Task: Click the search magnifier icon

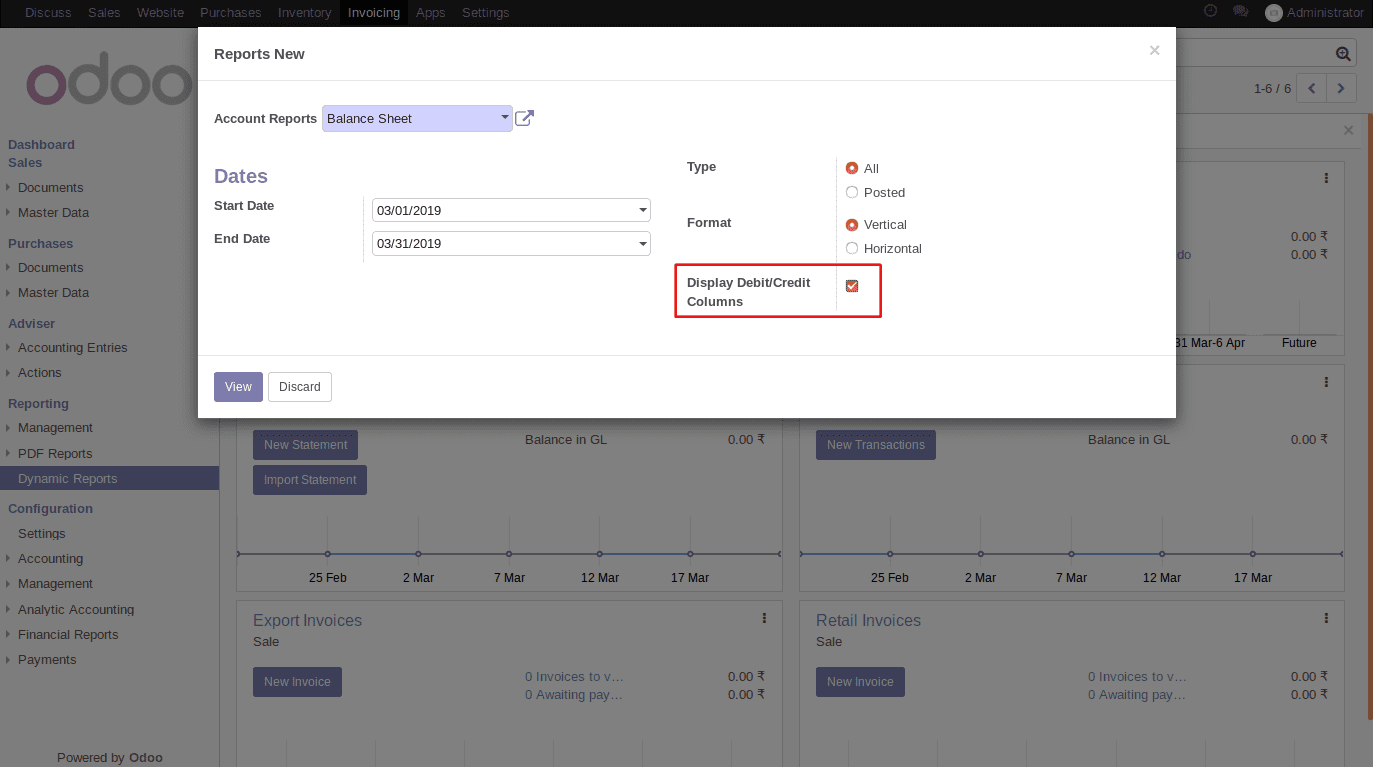Action: tap(1343, 54)
